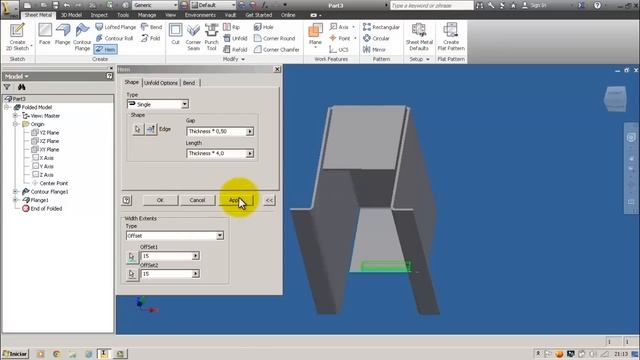Viewport: 640px width, 360px height.
Task: Create a work Point
Action: (x=340, y=38)
